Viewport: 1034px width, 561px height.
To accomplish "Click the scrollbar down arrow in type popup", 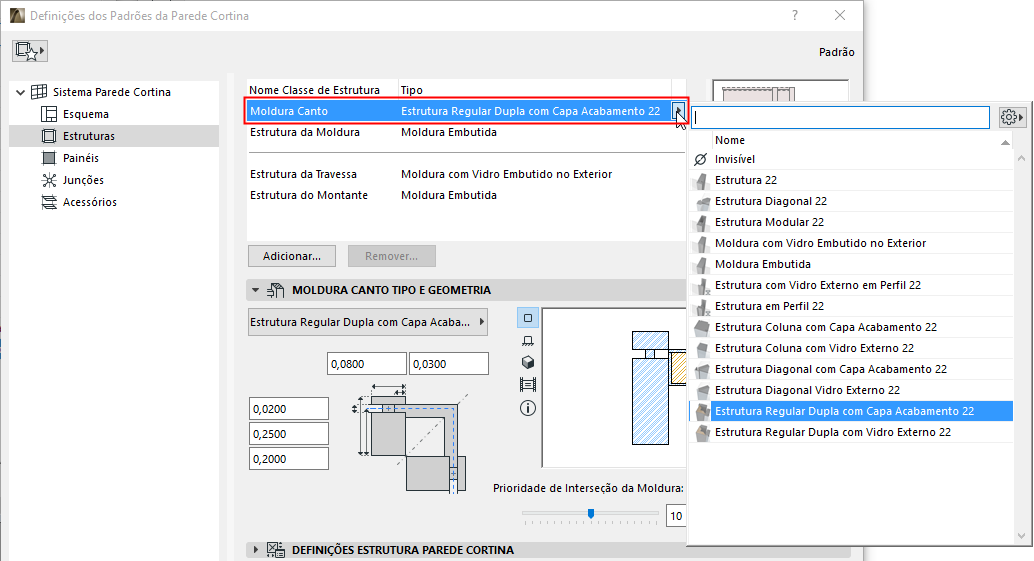I will click(x=1021, y=536).
